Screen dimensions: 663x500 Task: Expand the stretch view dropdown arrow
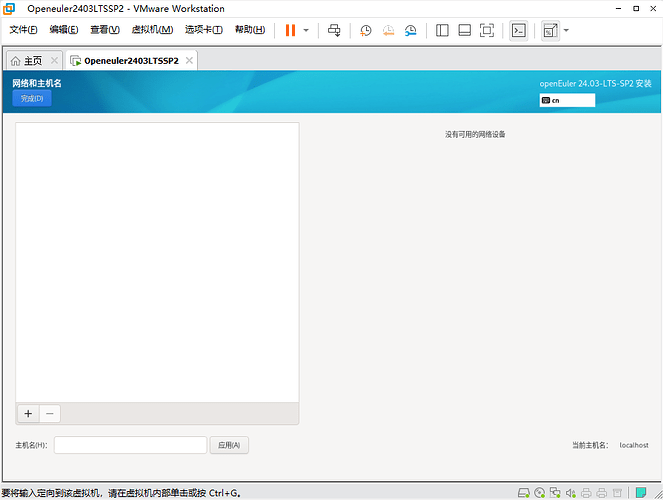566,30
